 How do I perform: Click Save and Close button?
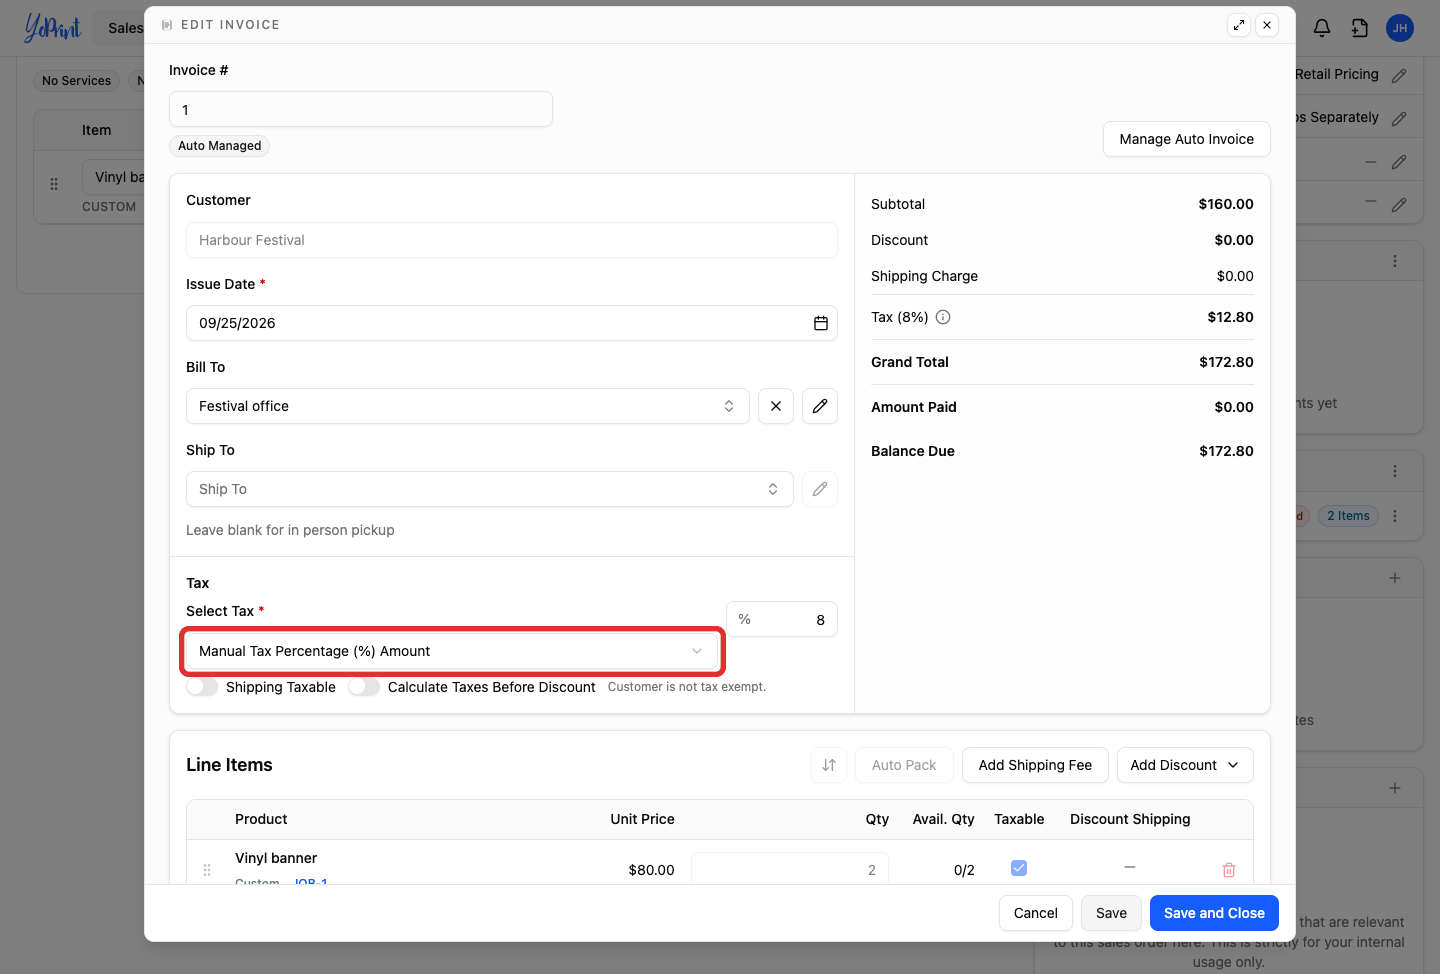pyautogui.click(x=1214, y=913)
